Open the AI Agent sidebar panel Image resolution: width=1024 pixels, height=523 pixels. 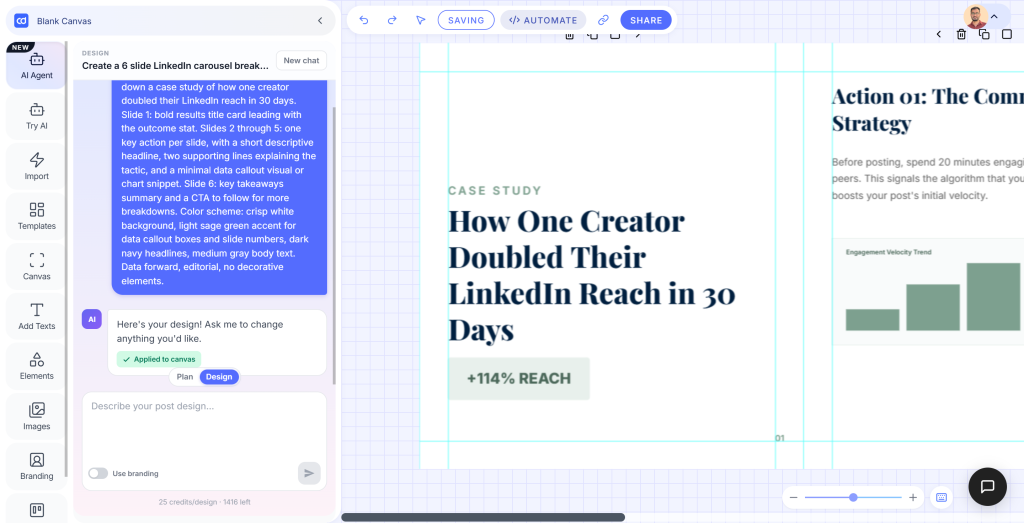coord(37,65)
